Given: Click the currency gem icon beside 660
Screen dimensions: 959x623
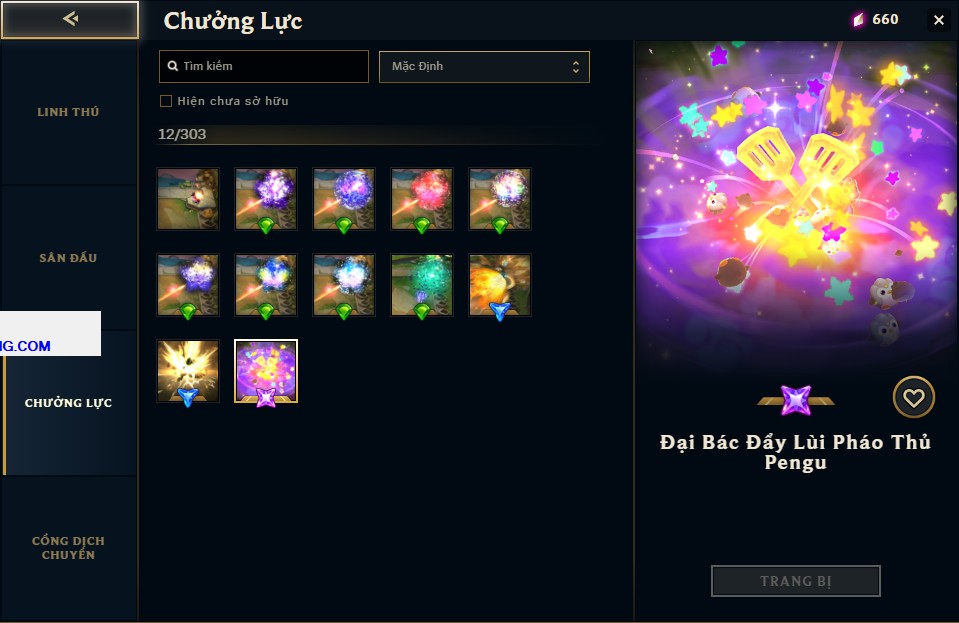Looking at the screenshot, I should click(x=859, y=20).
